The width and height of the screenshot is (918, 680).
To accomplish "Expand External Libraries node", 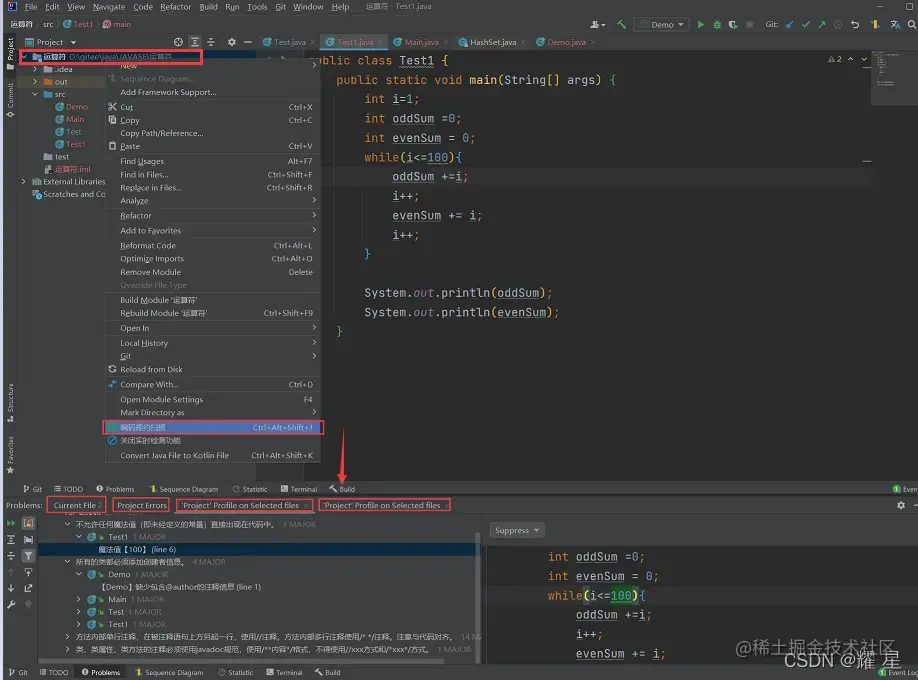I will [23, 182].
